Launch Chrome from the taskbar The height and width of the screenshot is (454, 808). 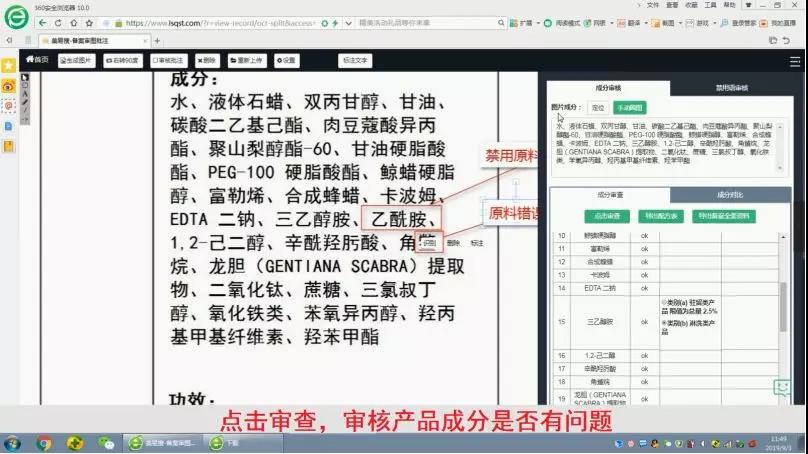point(44,443)
